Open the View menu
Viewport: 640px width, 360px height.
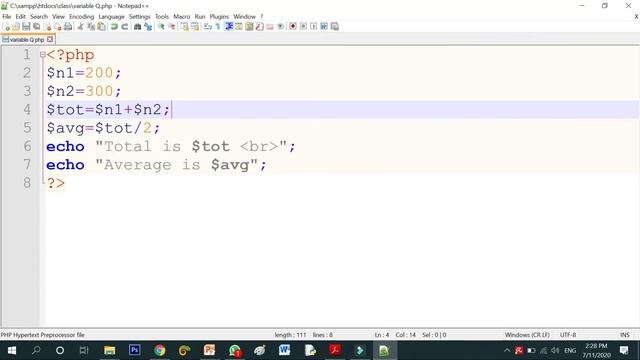pos(58,17)
